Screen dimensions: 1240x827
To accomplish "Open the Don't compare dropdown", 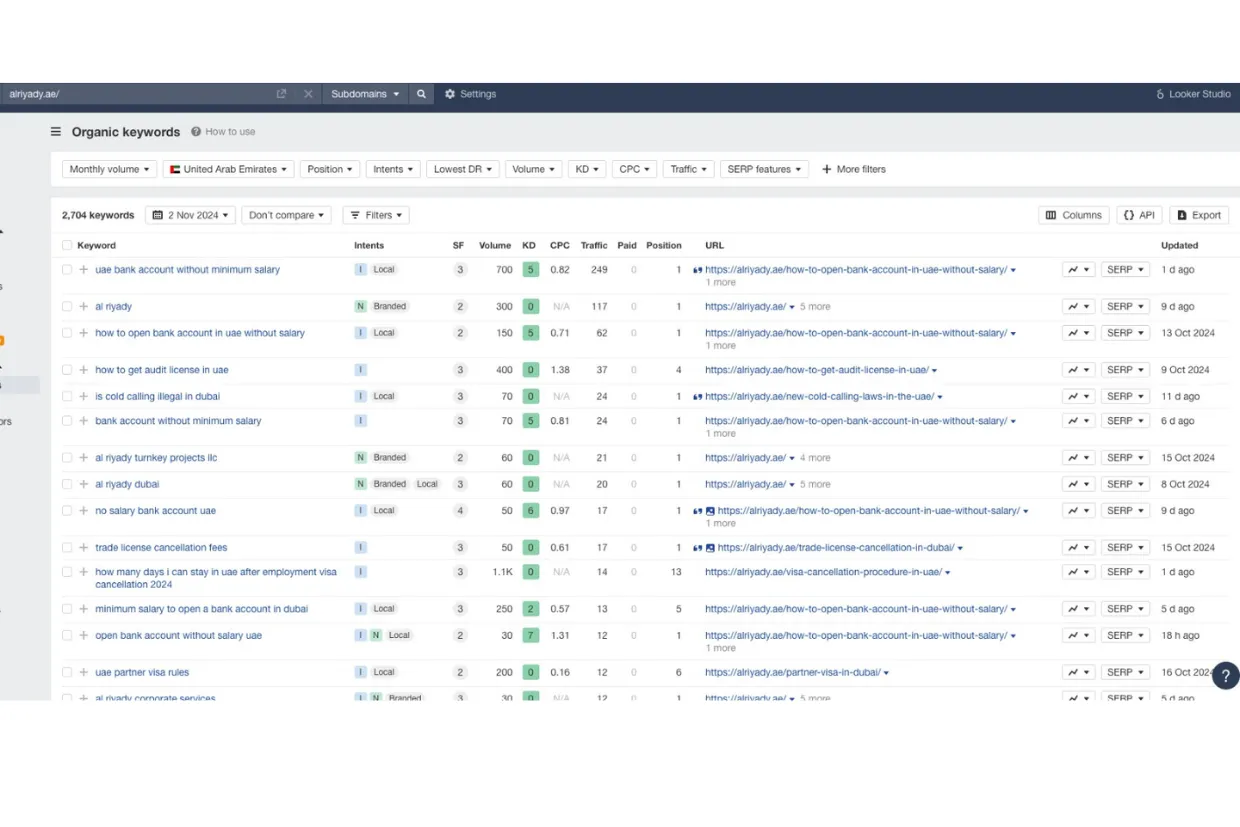I will (x=286, y=215).
